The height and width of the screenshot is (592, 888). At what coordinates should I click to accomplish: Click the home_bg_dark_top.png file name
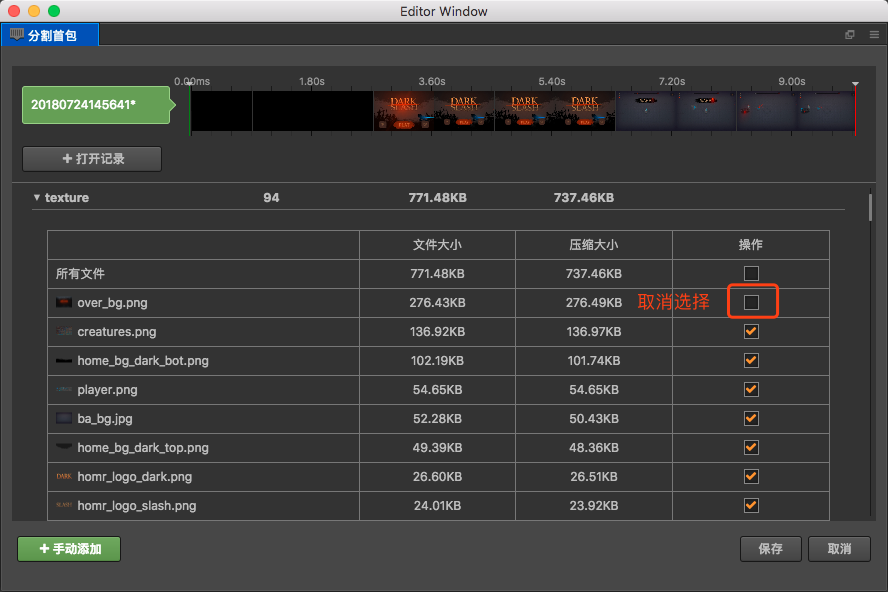pos(143,448)
